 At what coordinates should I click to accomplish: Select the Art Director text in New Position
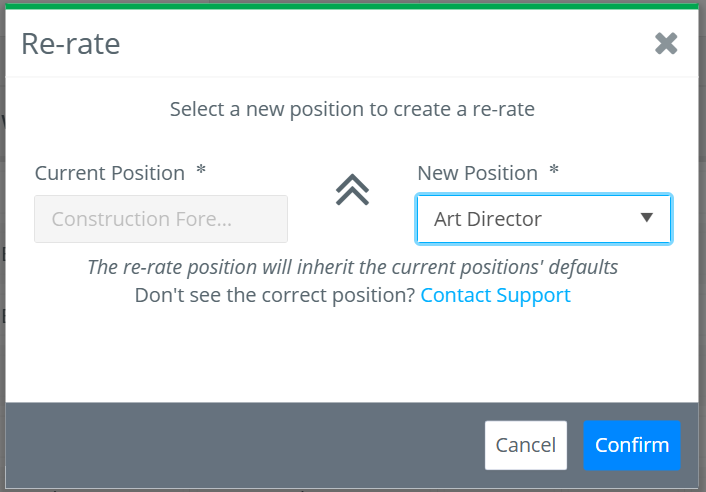(488, 219)
